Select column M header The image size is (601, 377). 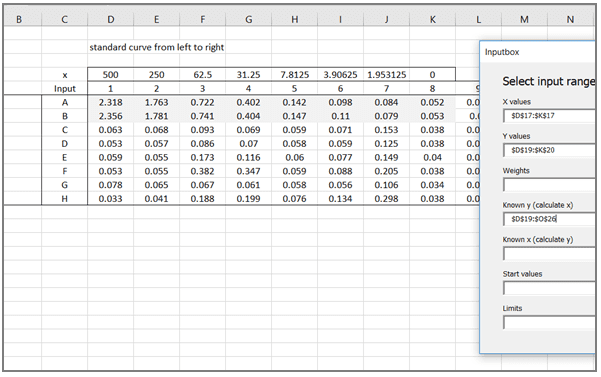524,19
